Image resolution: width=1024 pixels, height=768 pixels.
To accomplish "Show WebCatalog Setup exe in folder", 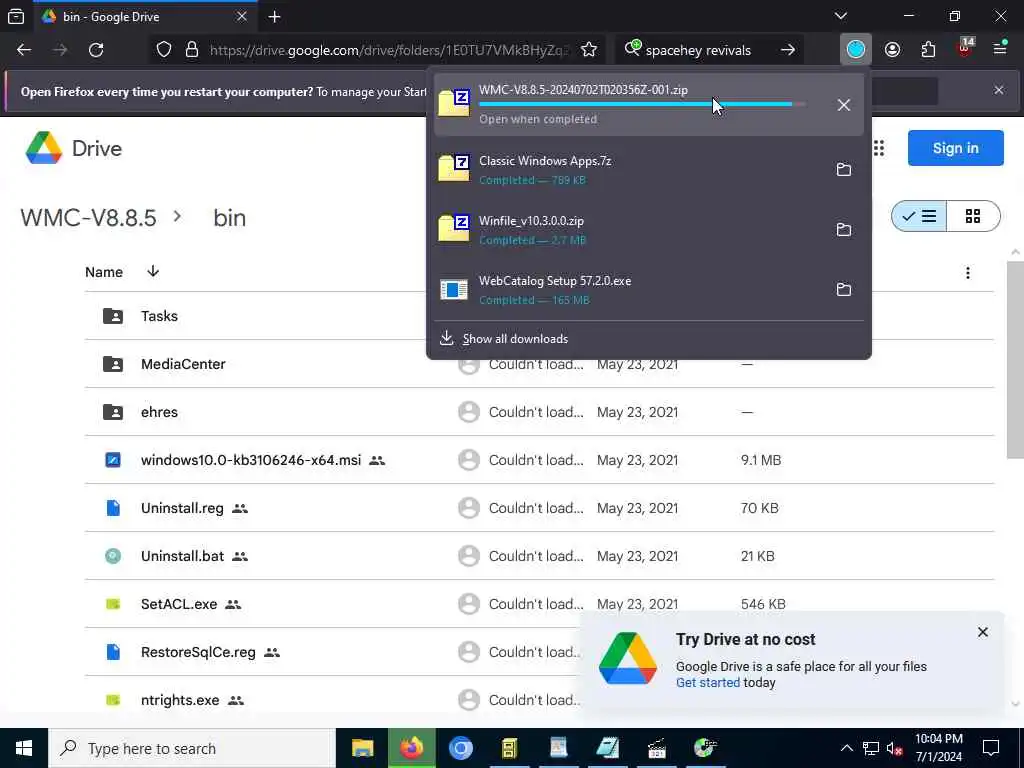I will pos(844,290).
